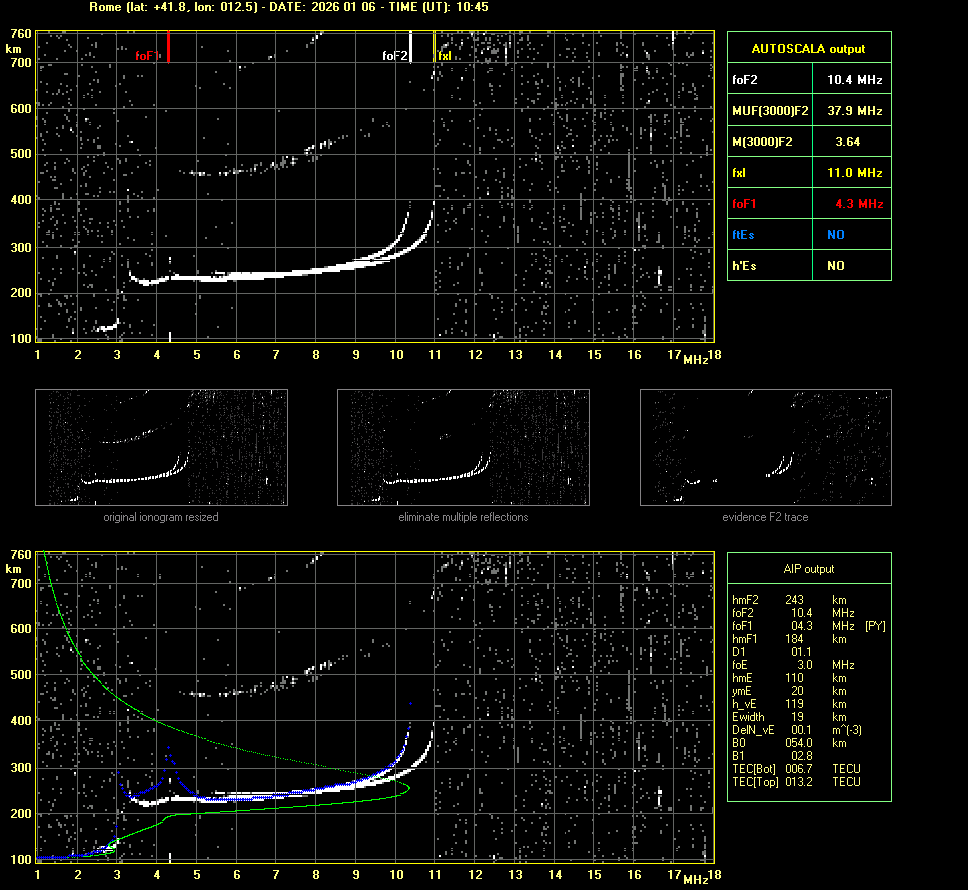Select the blue ftEs row label
Screen dimensions: 968x890
pos(747,234)
